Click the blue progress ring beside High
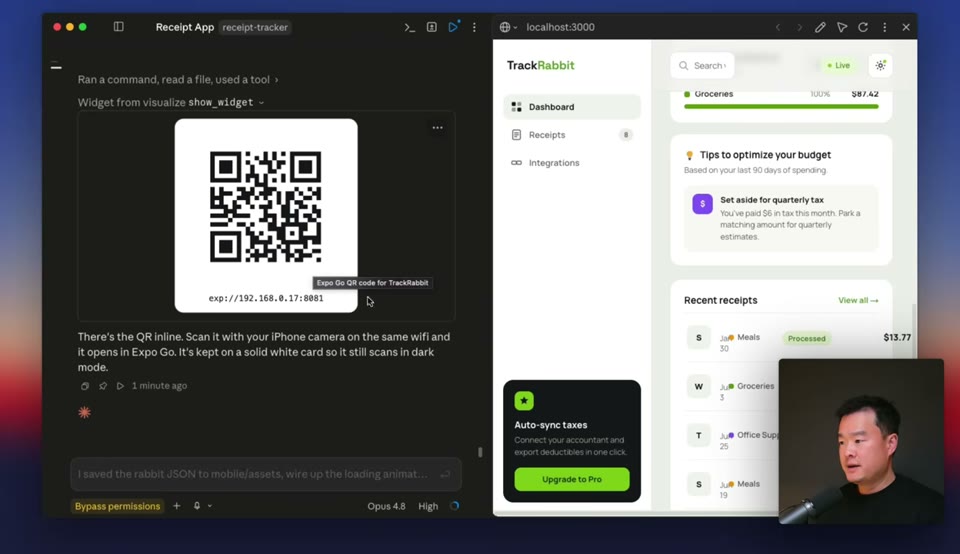Viewport: 960px width, 554px height. pos(454,506)
